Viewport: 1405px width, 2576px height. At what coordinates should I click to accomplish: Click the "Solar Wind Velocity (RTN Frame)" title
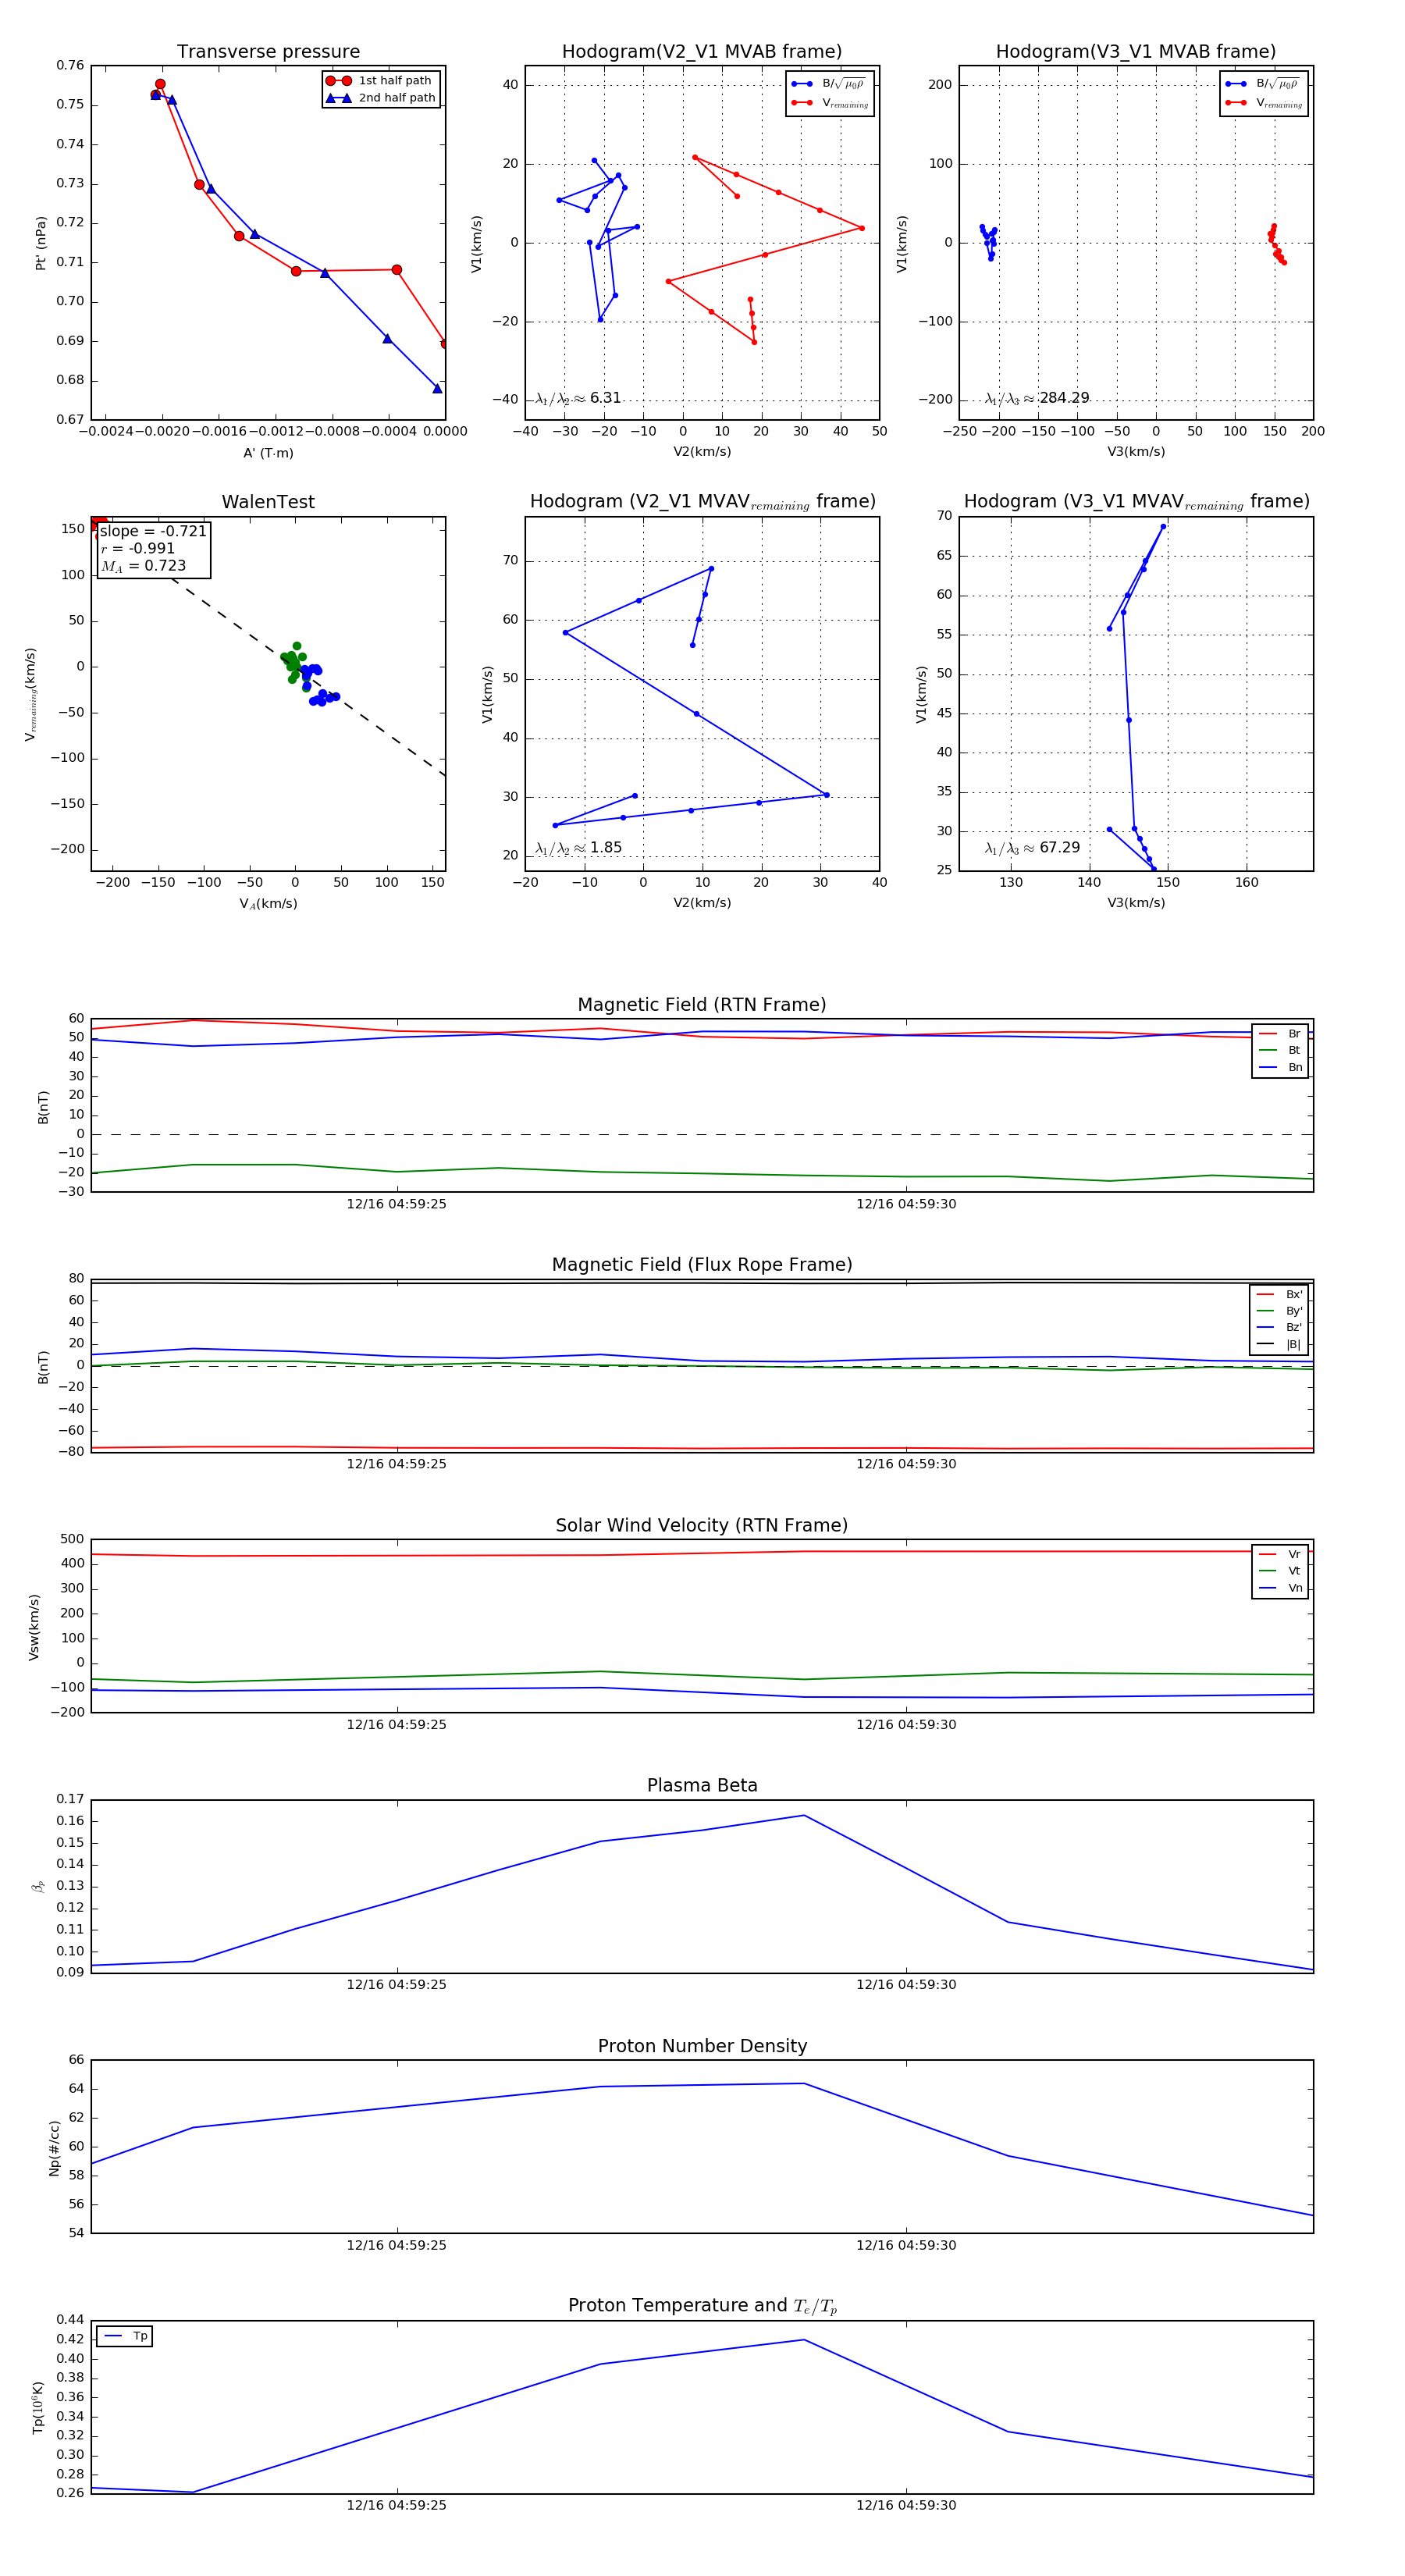coord(702,1526)
